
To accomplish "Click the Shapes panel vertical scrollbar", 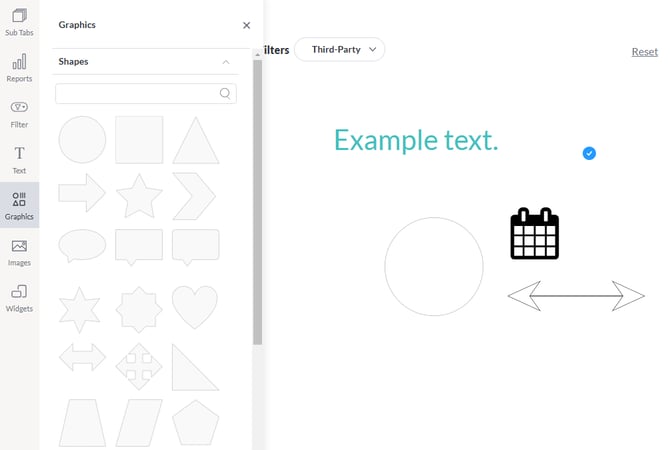I will (x=257, y=200).
